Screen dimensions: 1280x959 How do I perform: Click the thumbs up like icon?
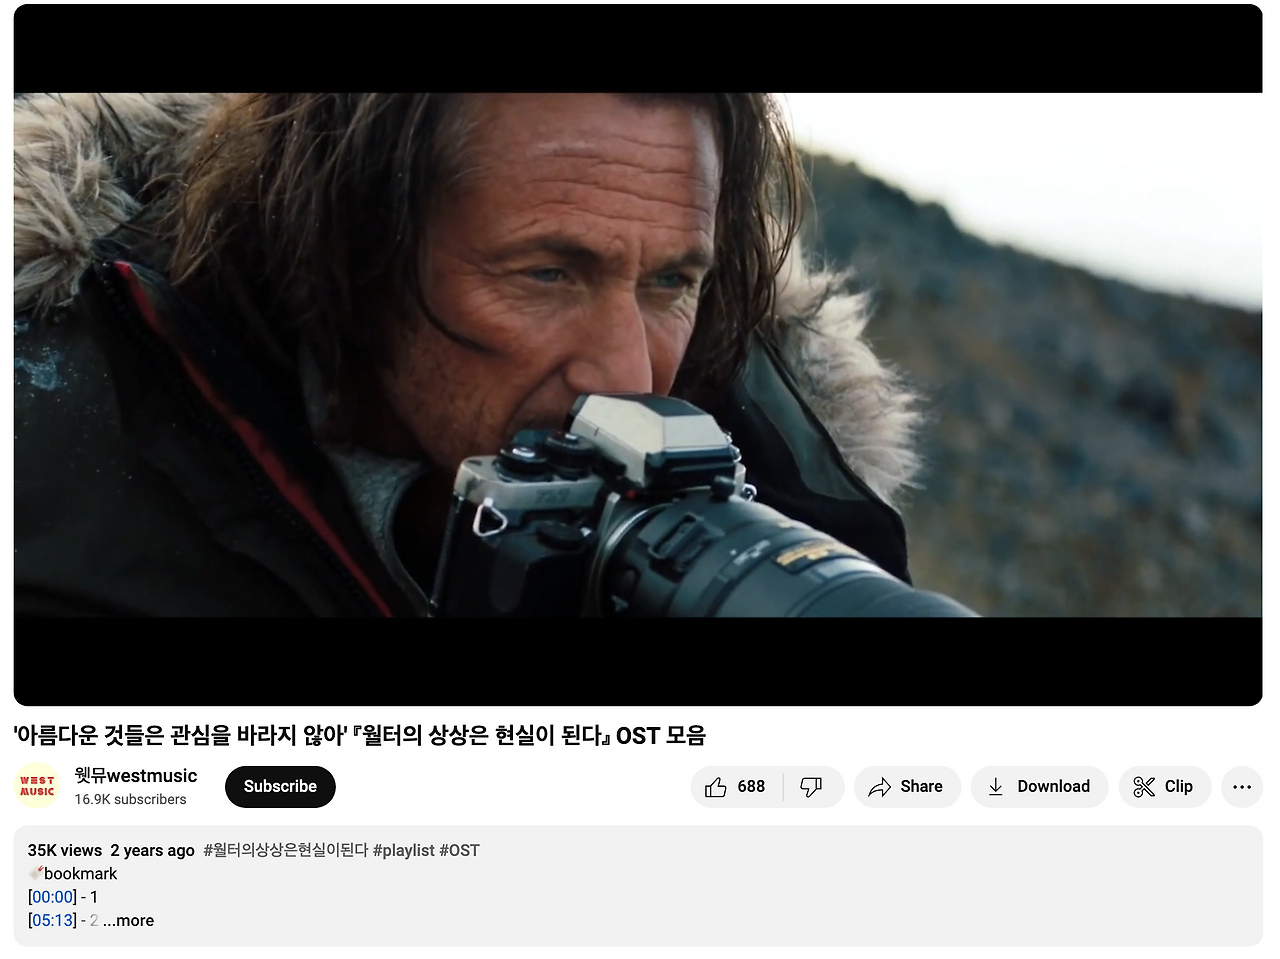[x=716, y=787]
